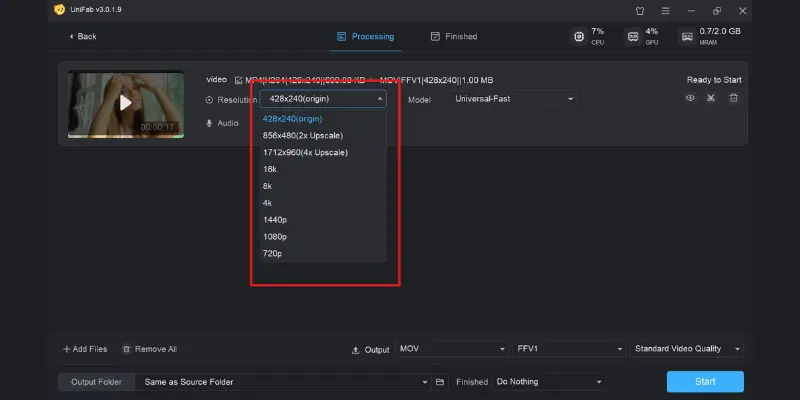This screenshot has height=400, width=800.
Task: Click the scissors trim icon
Action: click(711, 98)
